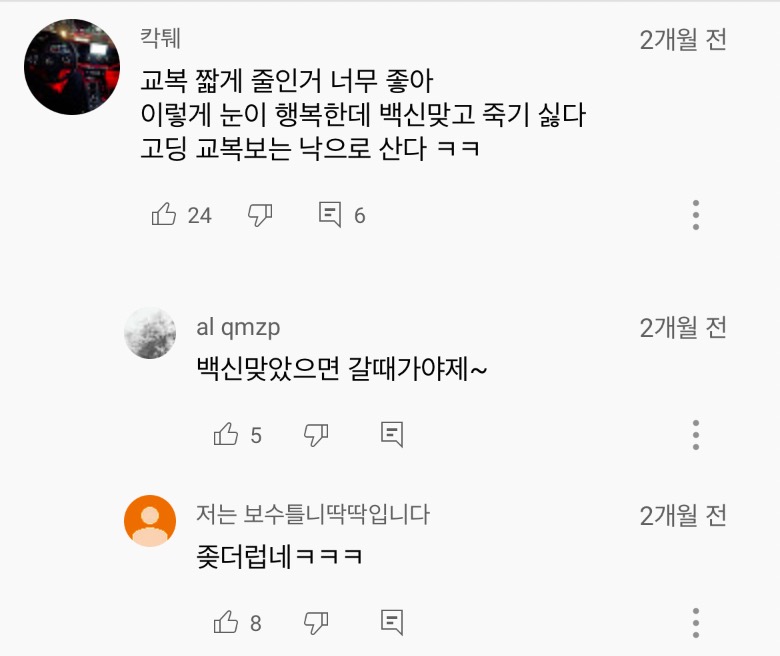Image resolution: width=780 pixels, height=656 pixels.
Task: Visit the al qmzp username link
Action: (238, 327)
